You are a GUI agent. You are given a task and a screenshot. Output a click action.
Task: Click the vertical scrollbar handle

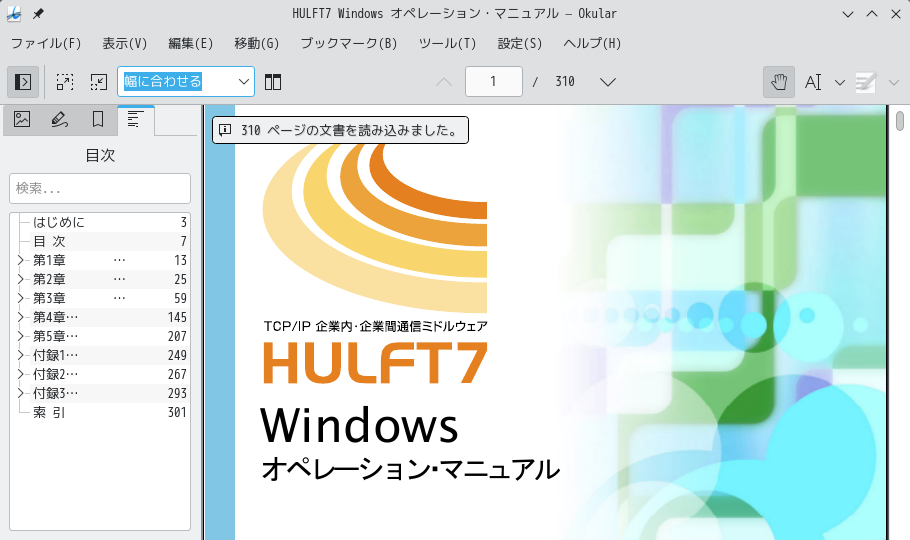pos(900,121)
